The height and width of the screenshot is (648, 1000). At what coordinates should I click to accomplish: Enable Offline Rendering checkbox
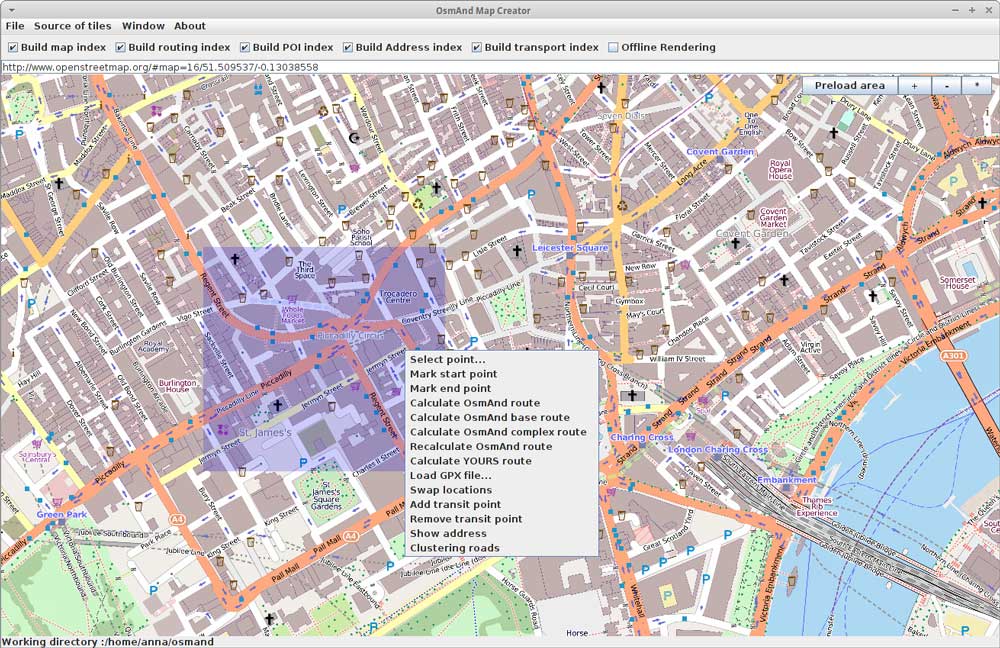coord(613,47)
